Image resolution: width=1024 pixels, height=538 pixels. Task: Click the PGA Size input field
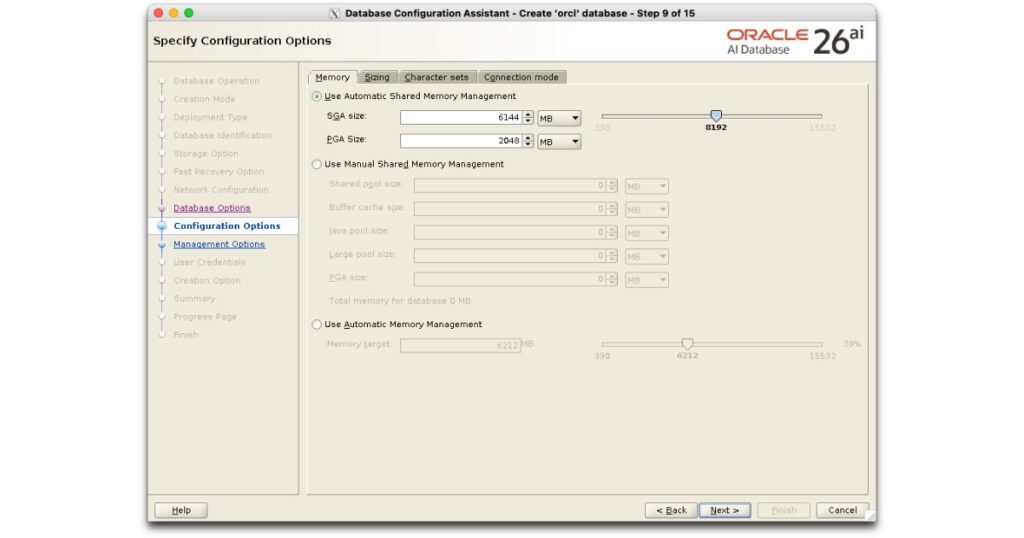click(x=461, y=141)
